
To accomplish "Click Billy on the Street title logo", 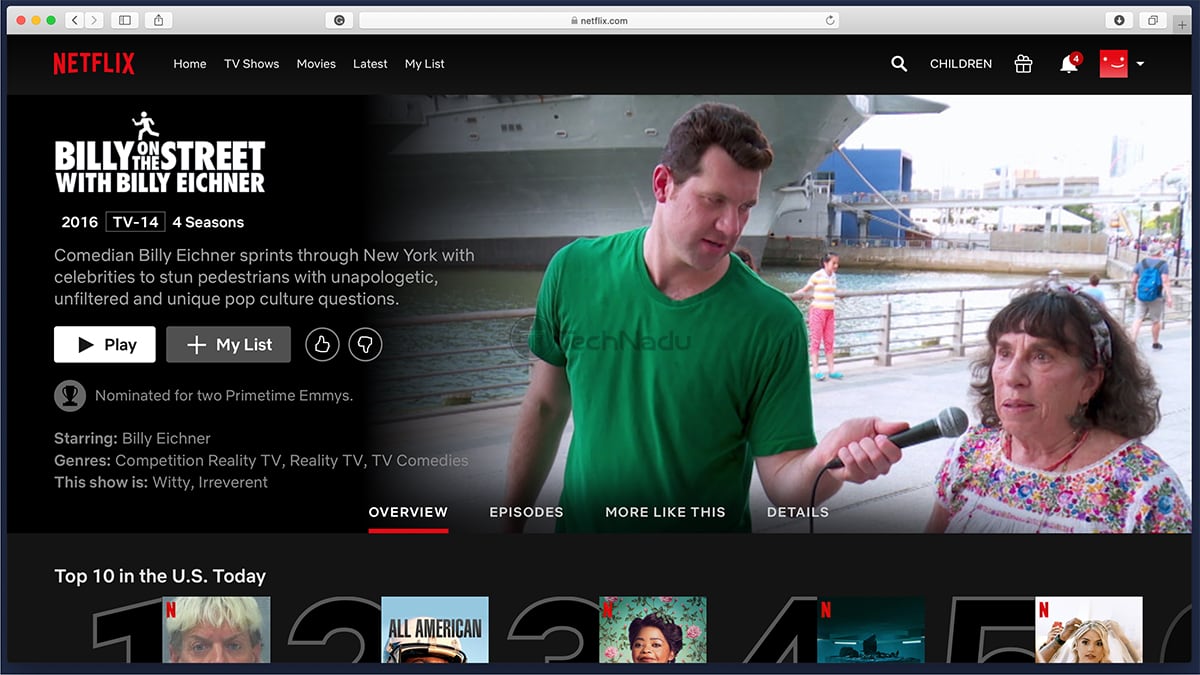I will pos(160,153).
